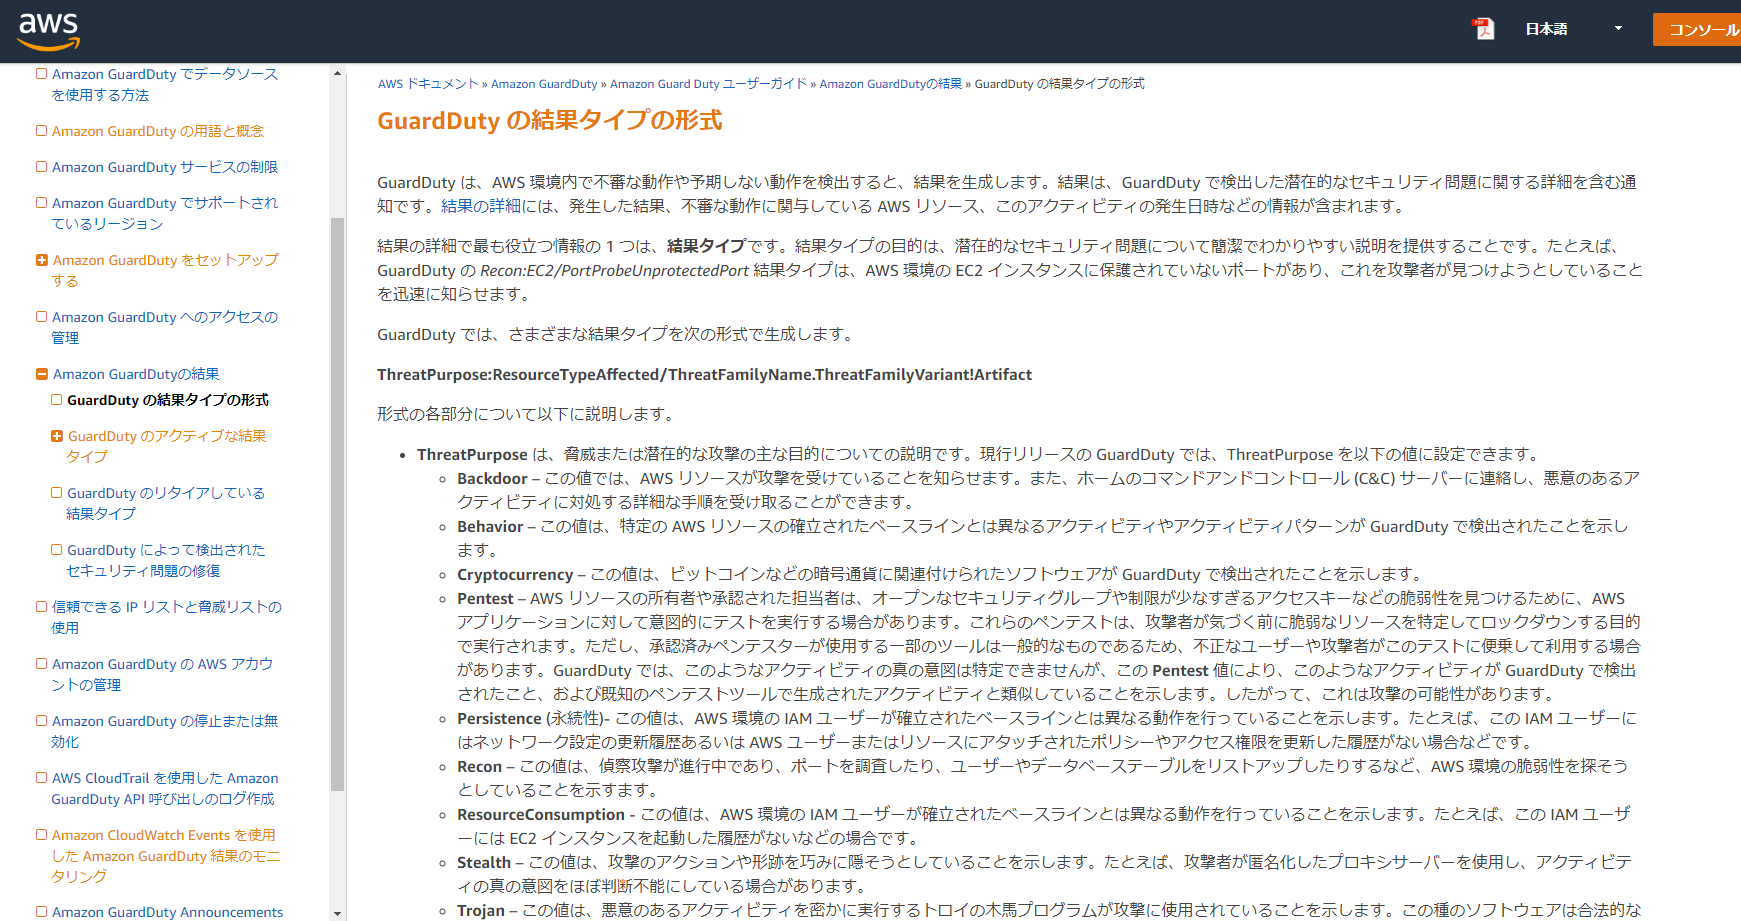The height and width of the screenshot is (921, 1741).
Task: Open the PDF version via the PDF icon
Action: pyautogui.click(x=1484, y=29)
